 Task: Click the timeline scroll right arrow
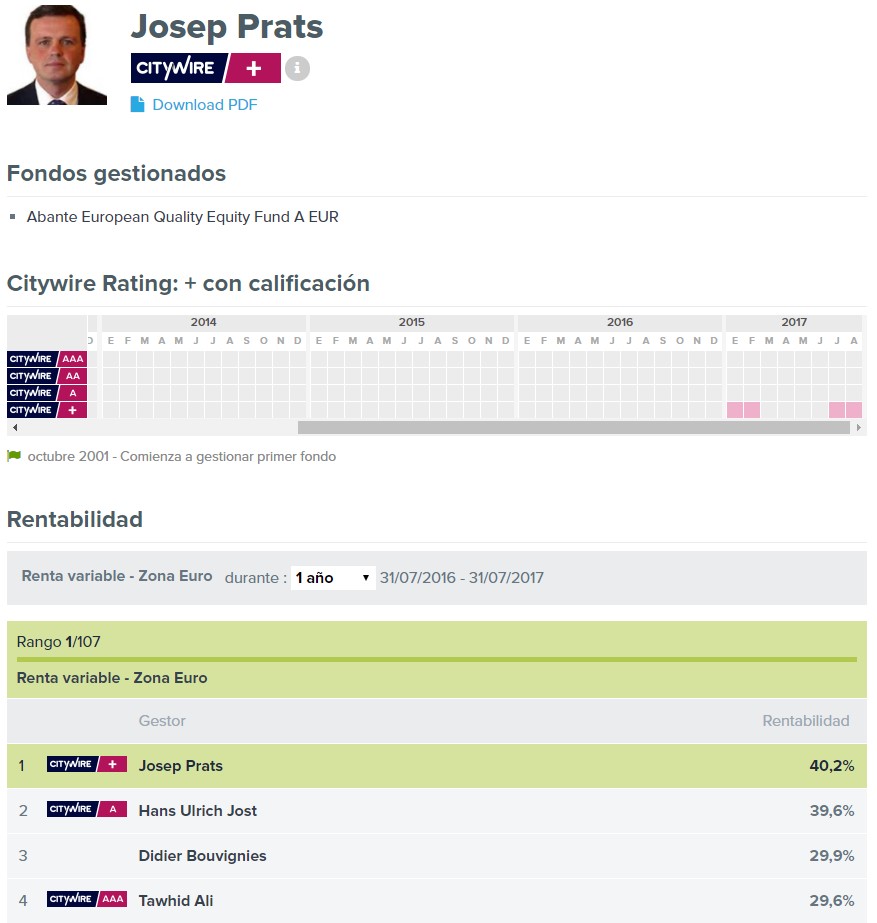coord(859,427)
